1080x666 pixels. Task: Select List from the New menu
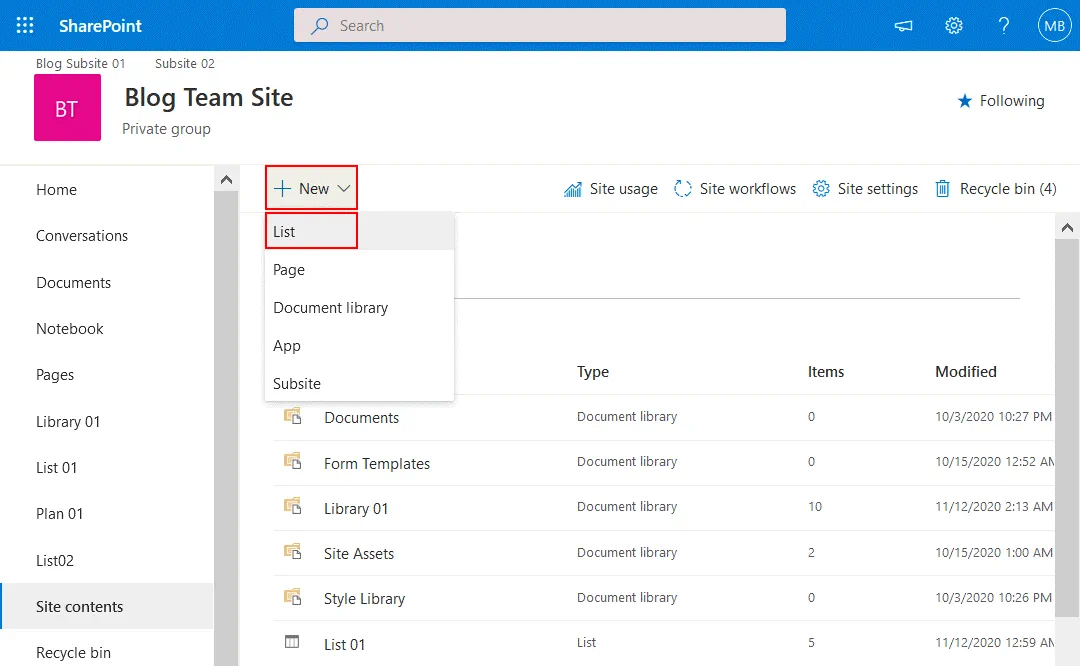tap(285, 231)
